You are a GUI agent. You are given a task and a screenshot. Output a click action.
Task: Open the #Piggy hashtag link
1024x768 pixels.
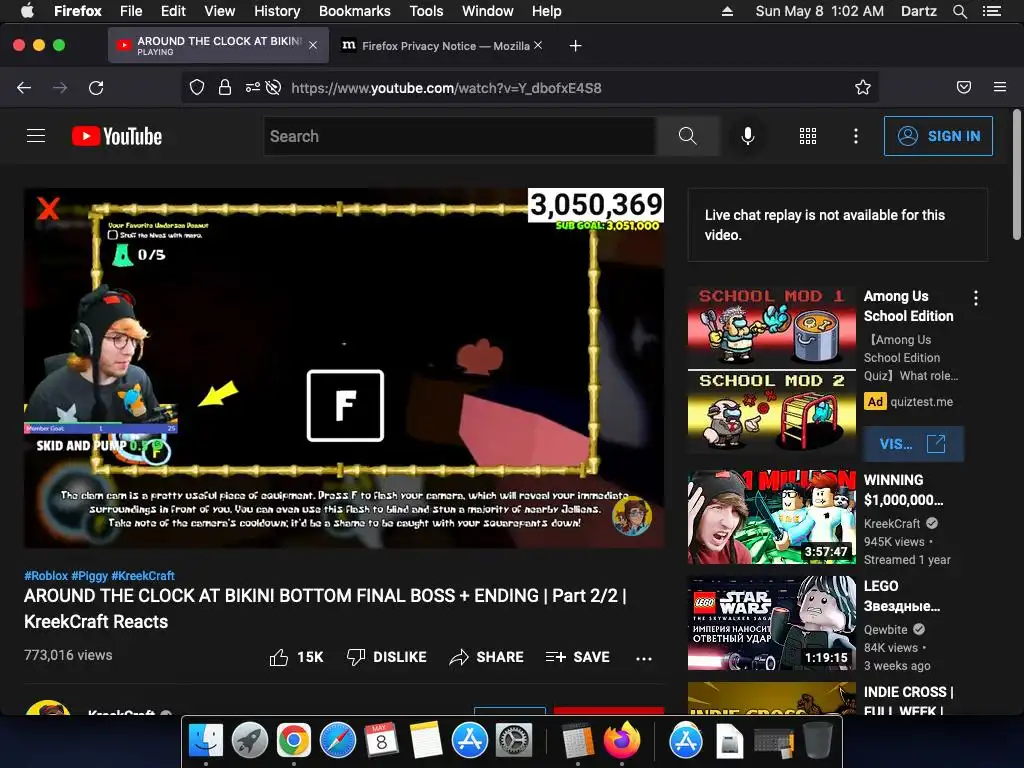89,575
